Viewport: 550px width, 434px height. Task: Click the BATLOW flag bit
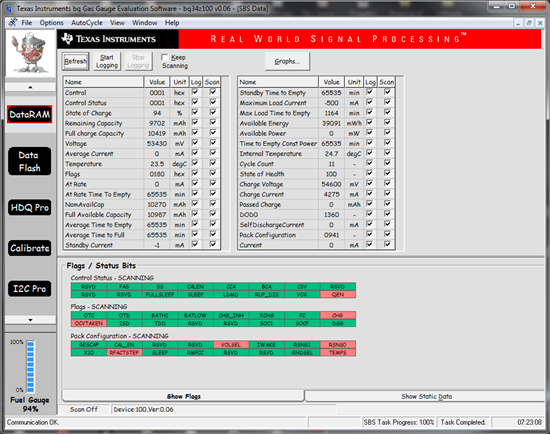[195, 315]
